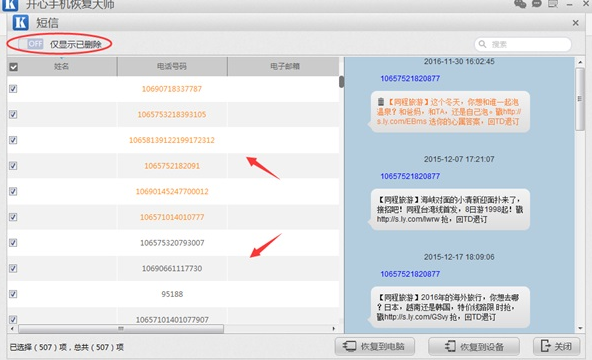Click the contact list vertical scrollbar thumb
This screenshot has height=360, width=592.
coord(341,82)
